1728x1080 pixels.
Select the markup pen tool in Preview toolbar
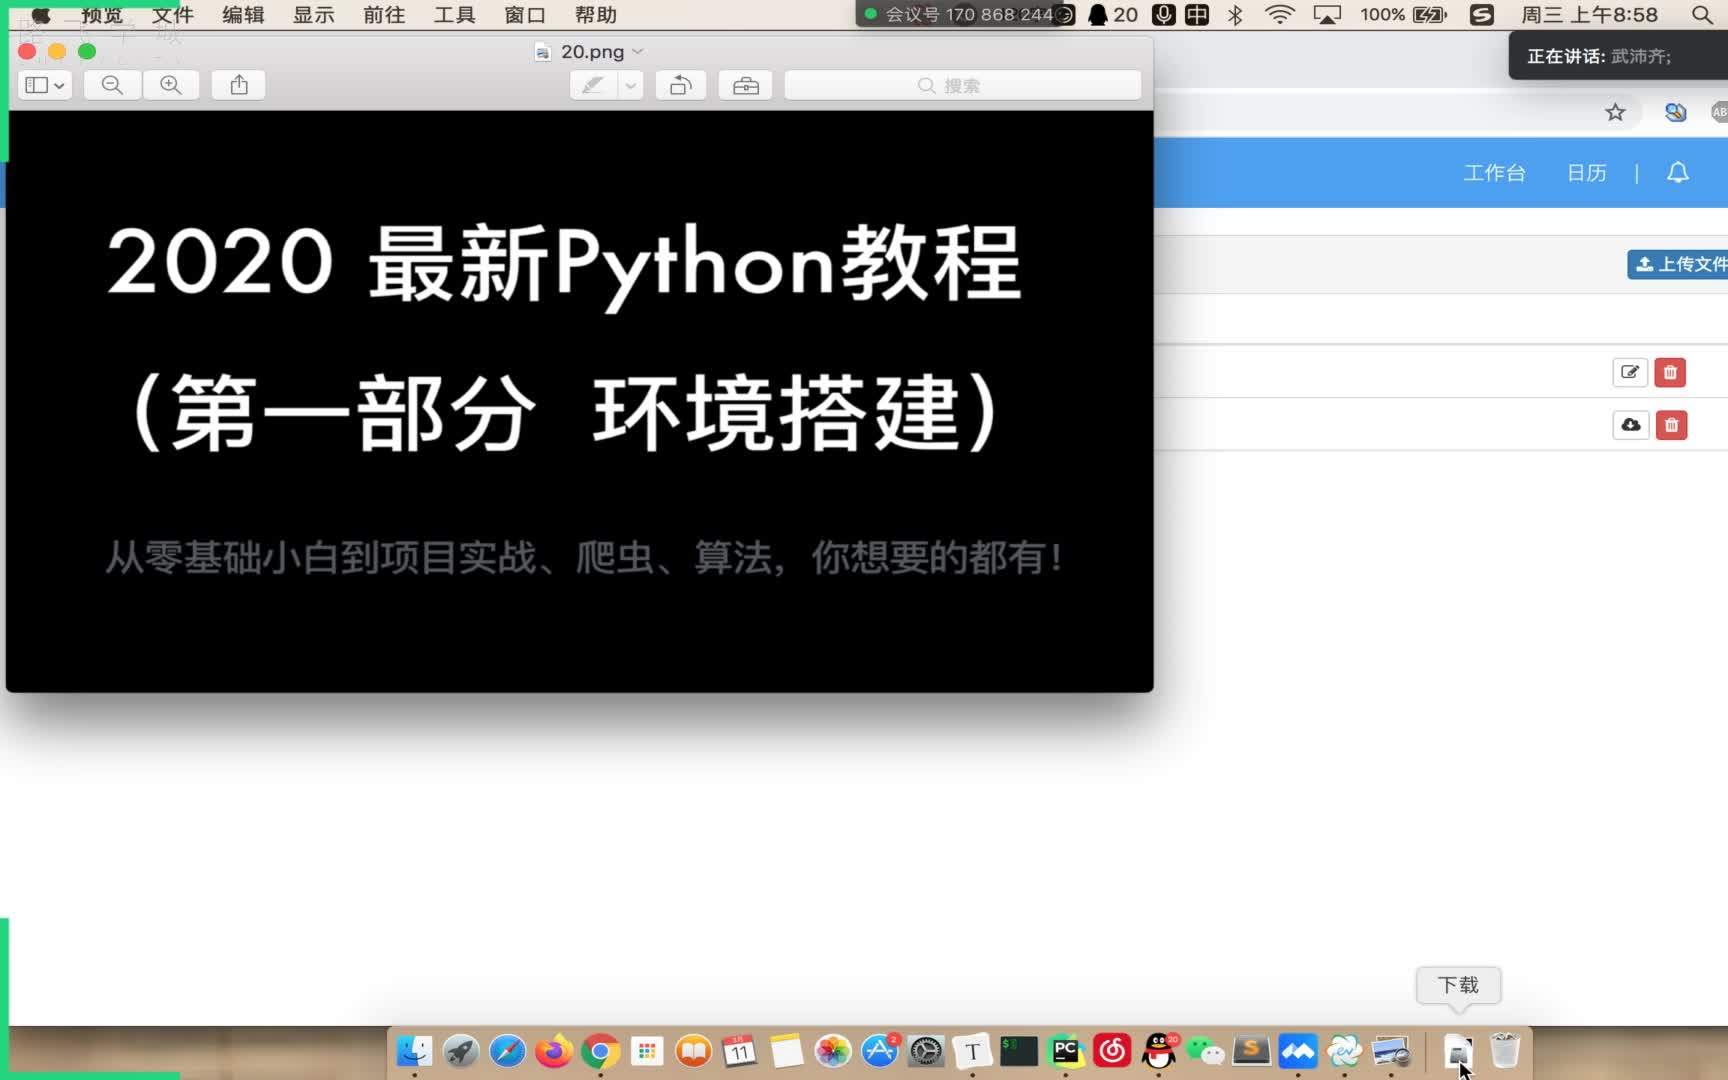click(594, 85)
